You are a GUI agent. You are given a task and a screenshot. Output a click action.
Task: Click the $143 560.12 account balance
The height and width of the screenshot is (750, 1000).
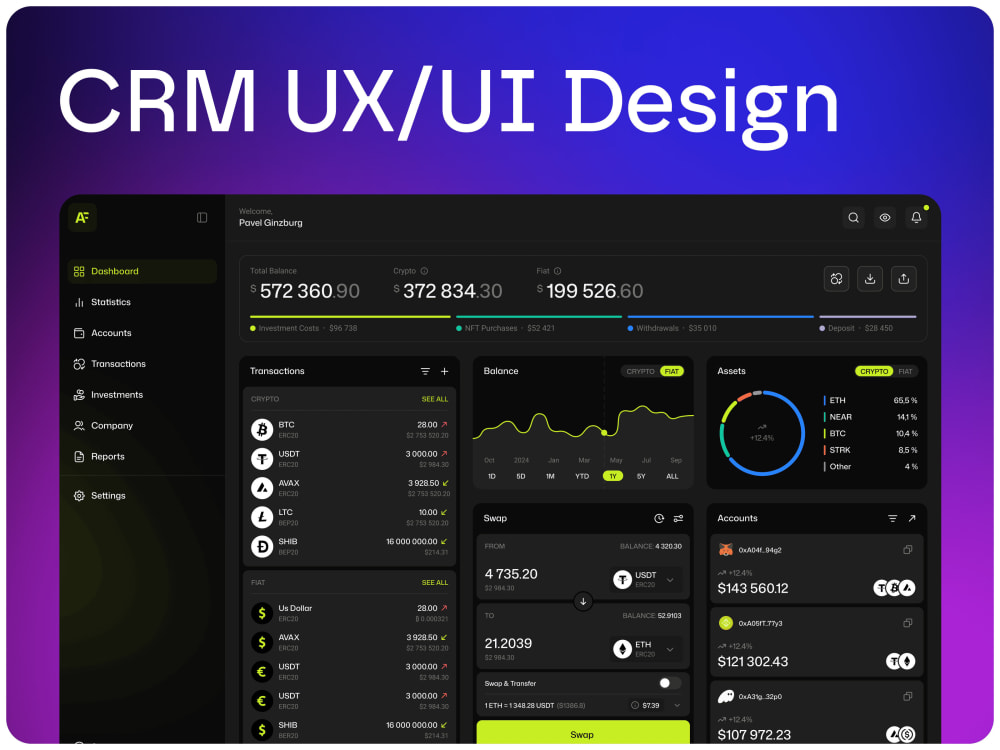(x=753, y=589)
